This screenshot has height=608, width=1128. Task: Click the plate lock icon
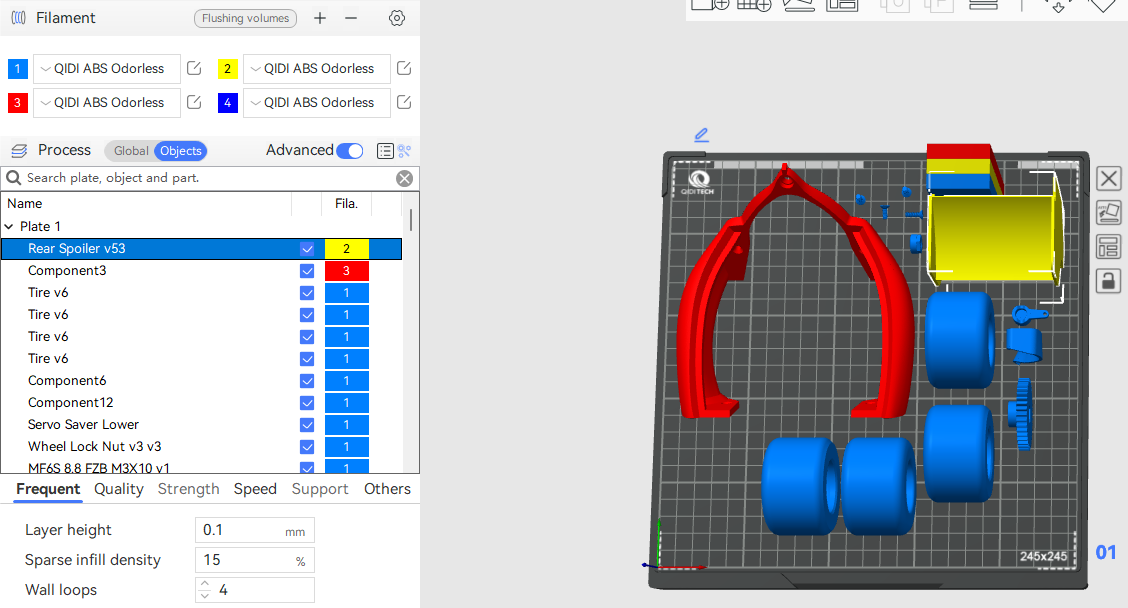[x=1108, y=281]
